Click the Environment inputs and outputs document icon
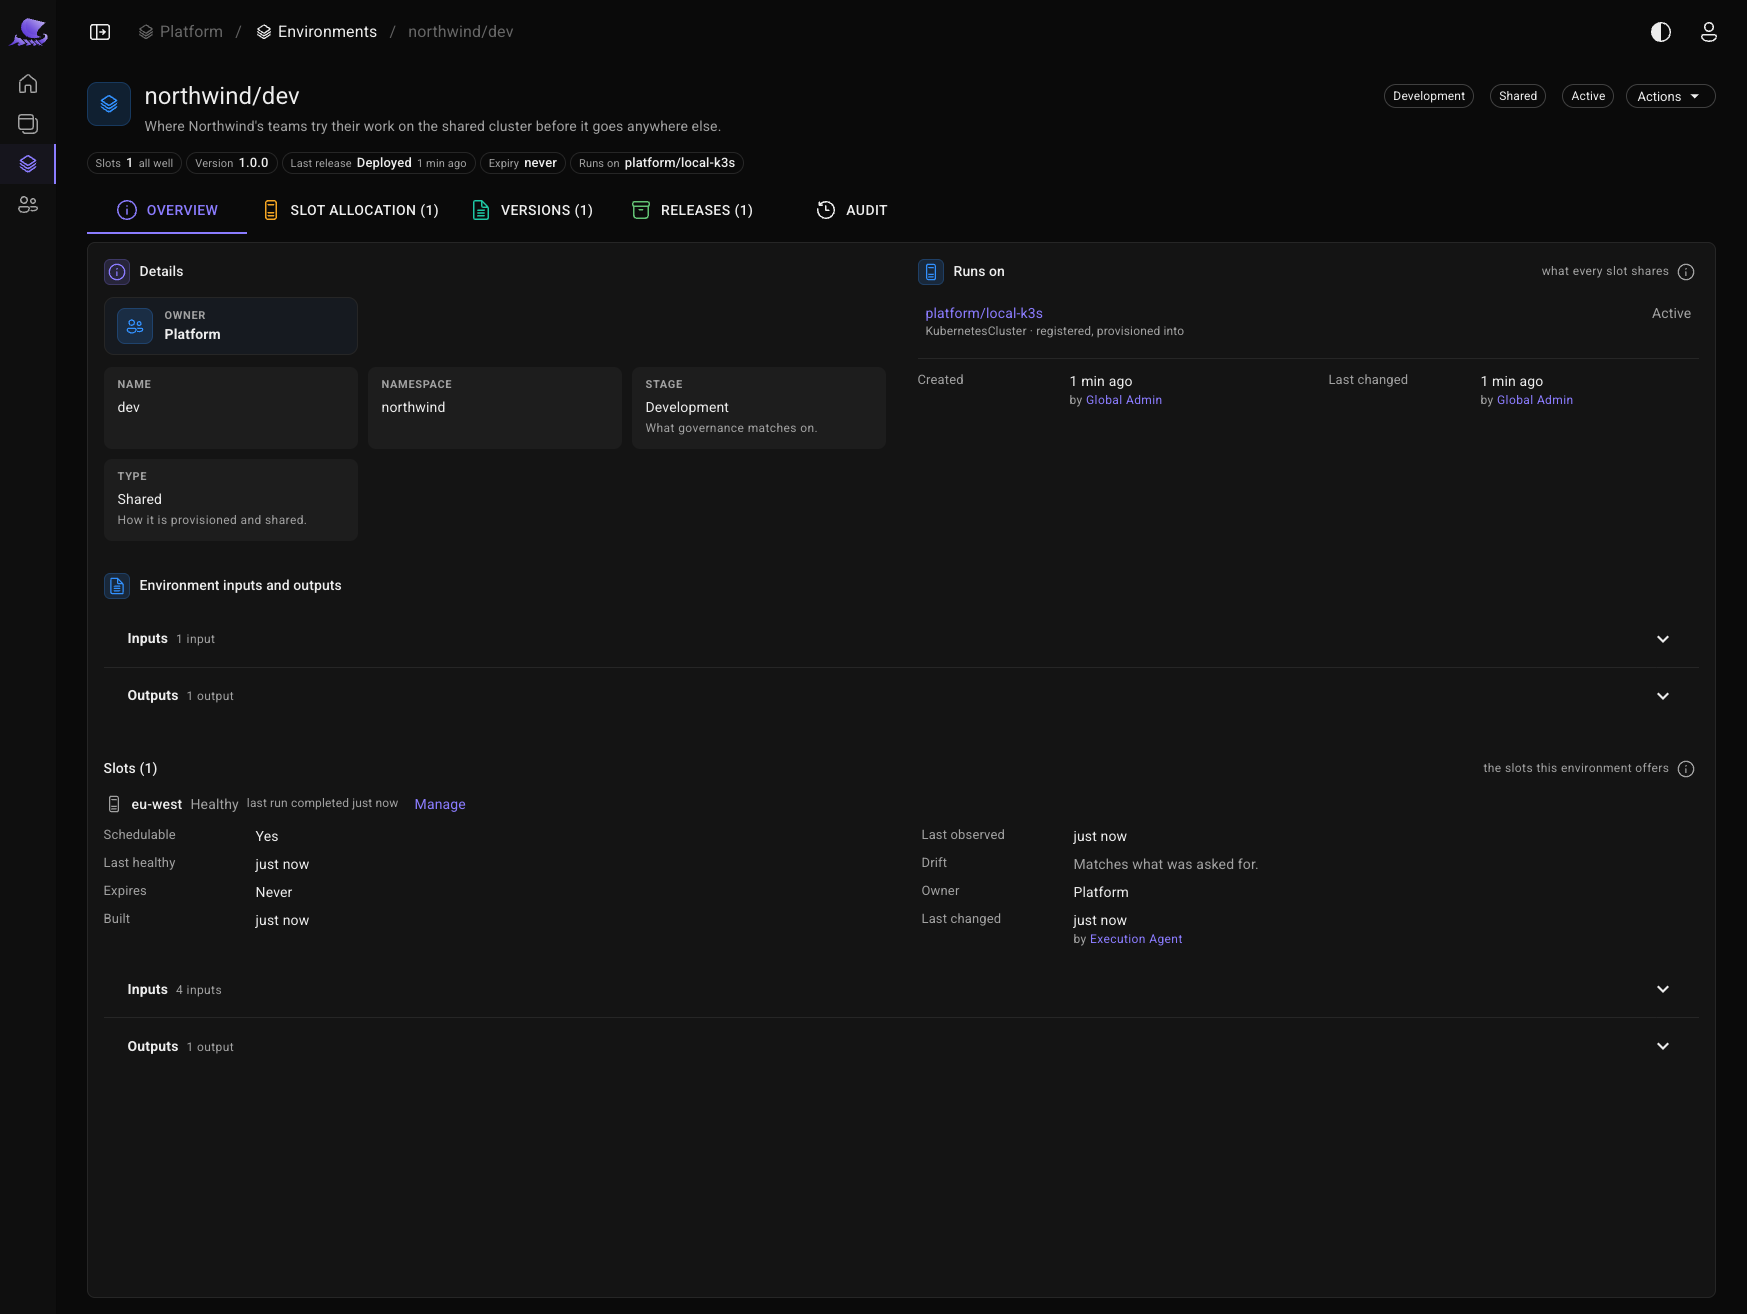Image resolution: width=1747 pixels, height=1314 pixels. [117, 586]
